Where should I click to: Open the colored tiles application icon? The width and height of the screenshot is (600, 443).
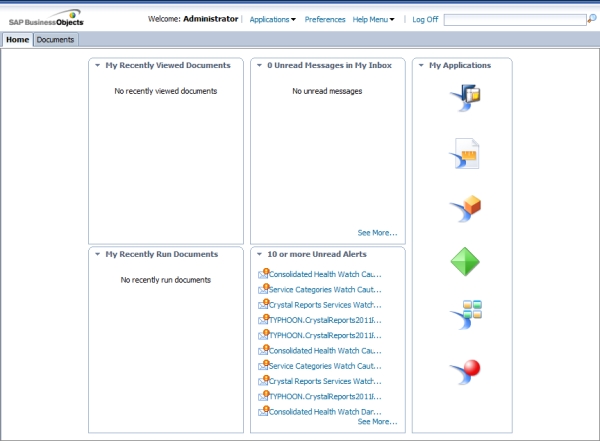(x=466, y=315)
